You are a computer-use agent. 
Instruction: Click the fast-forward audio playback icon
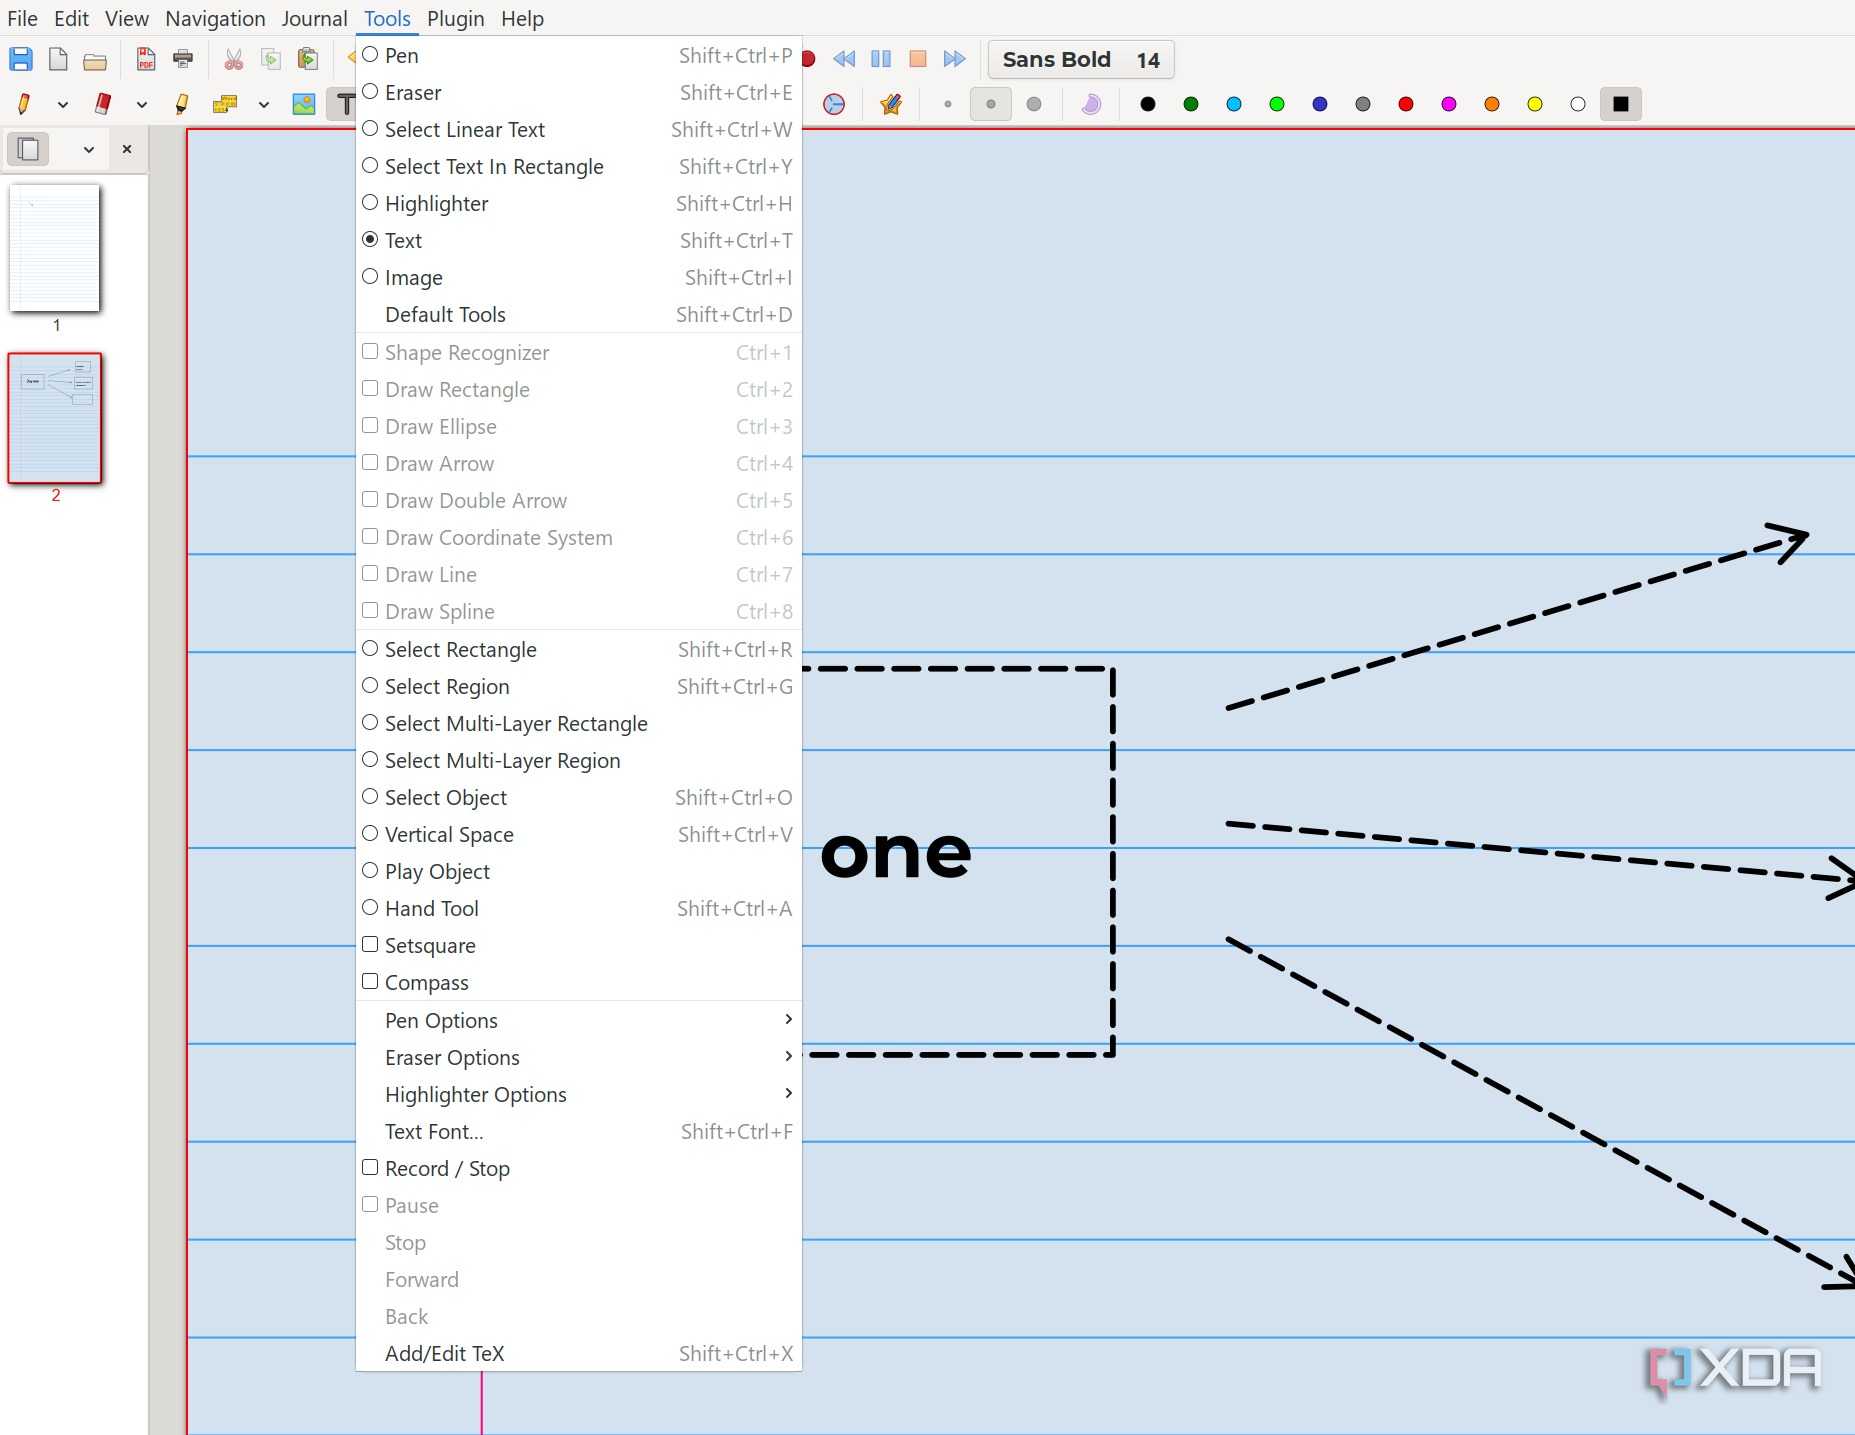(955, 59)
